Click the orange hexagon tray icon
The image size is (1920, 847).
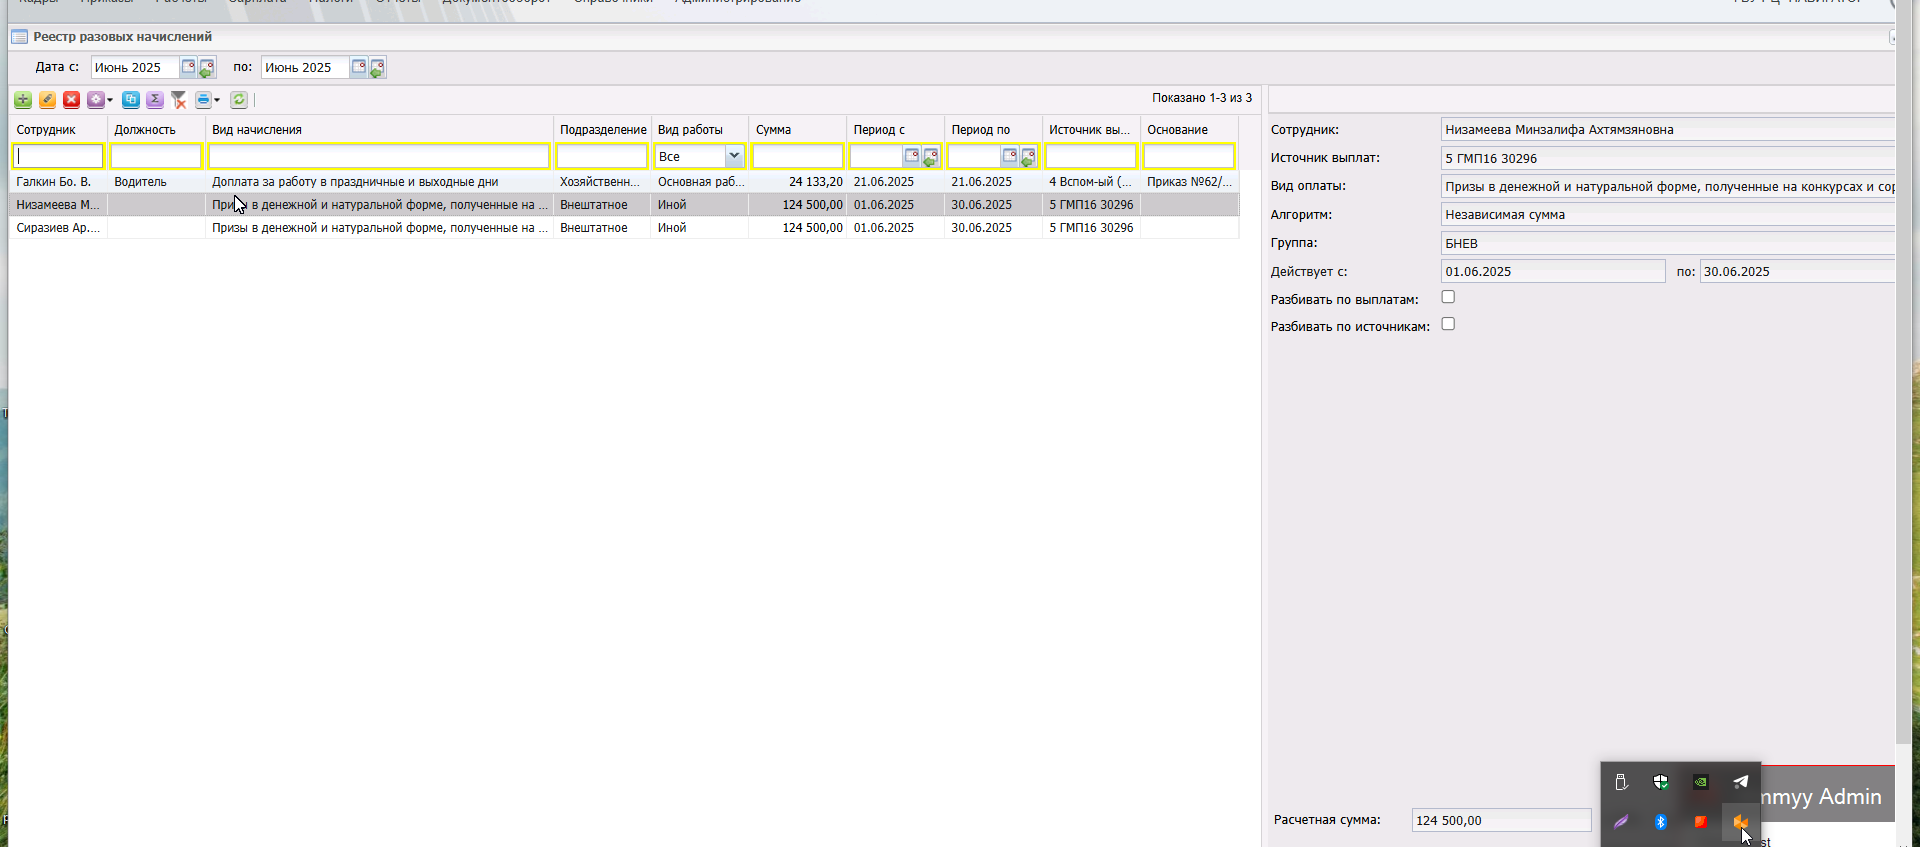pos(1741,822)
